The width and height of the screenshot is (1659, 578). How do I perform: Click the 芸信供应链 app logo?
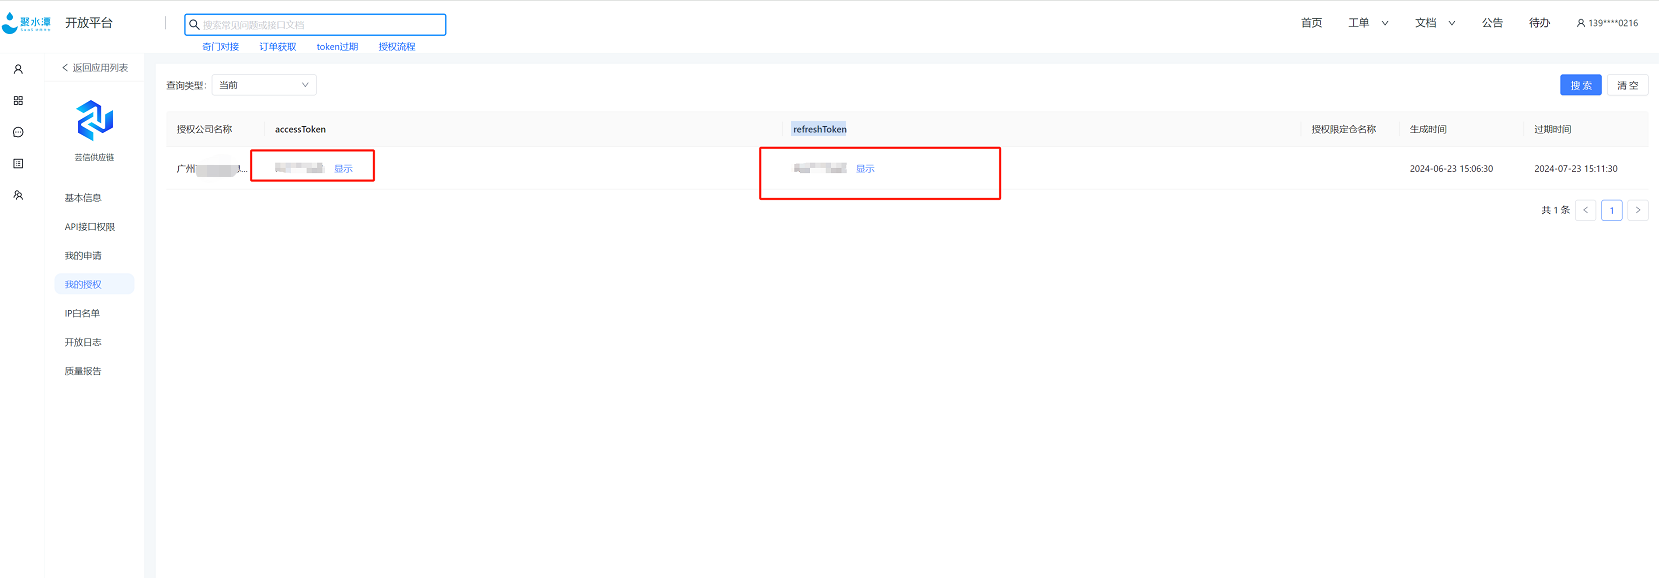95,121
